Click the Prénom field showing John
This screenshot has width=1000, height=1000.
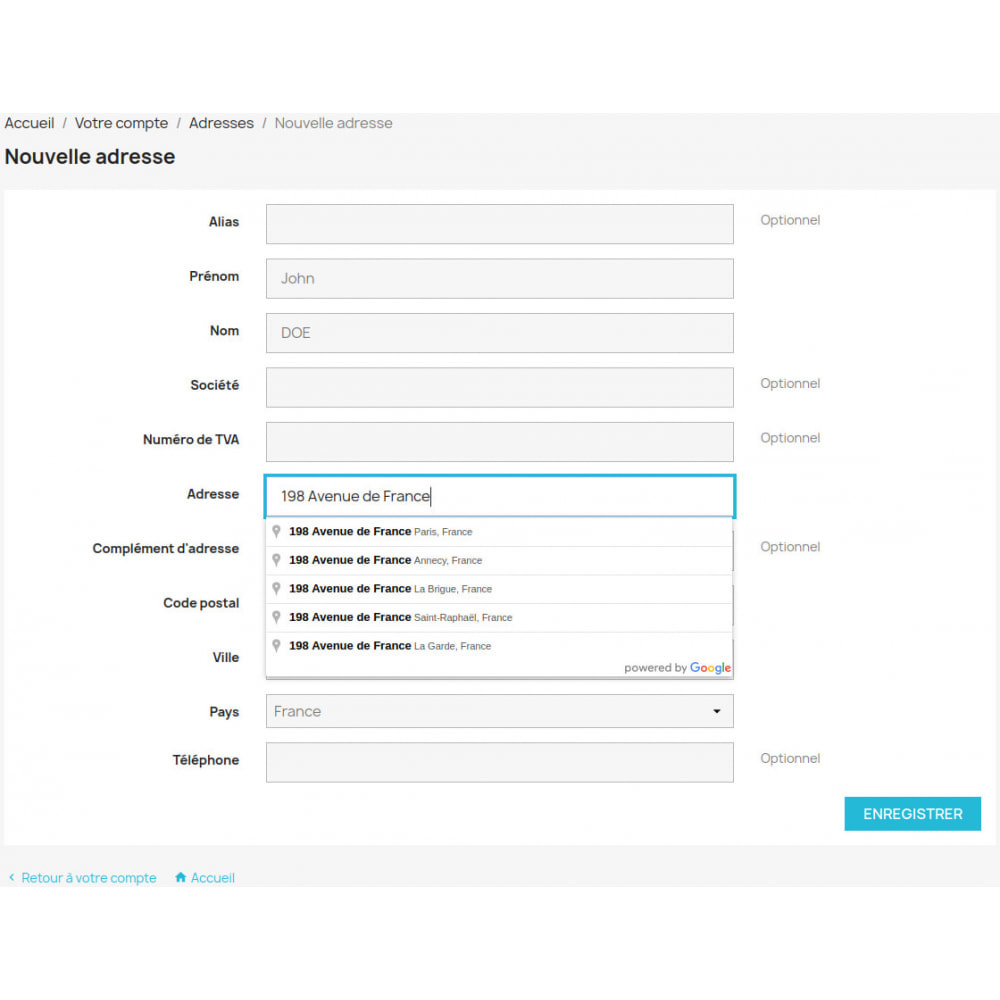tap(499, 278)
